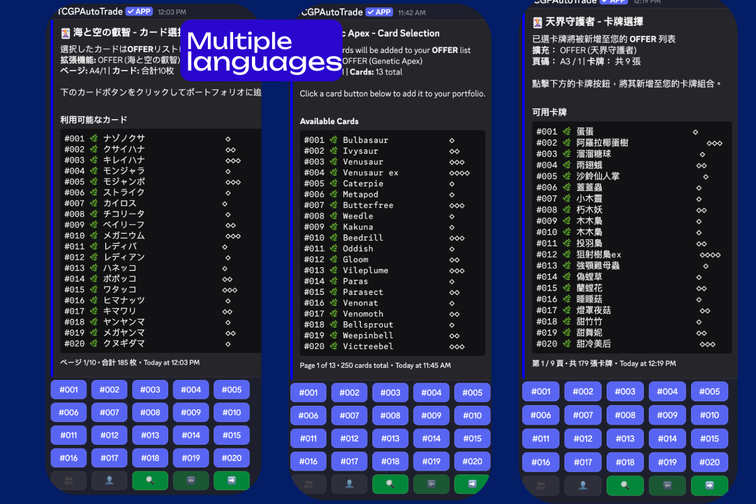Click the person icon button in English panel
756x504 pixels.
click(x=349, y=484)
